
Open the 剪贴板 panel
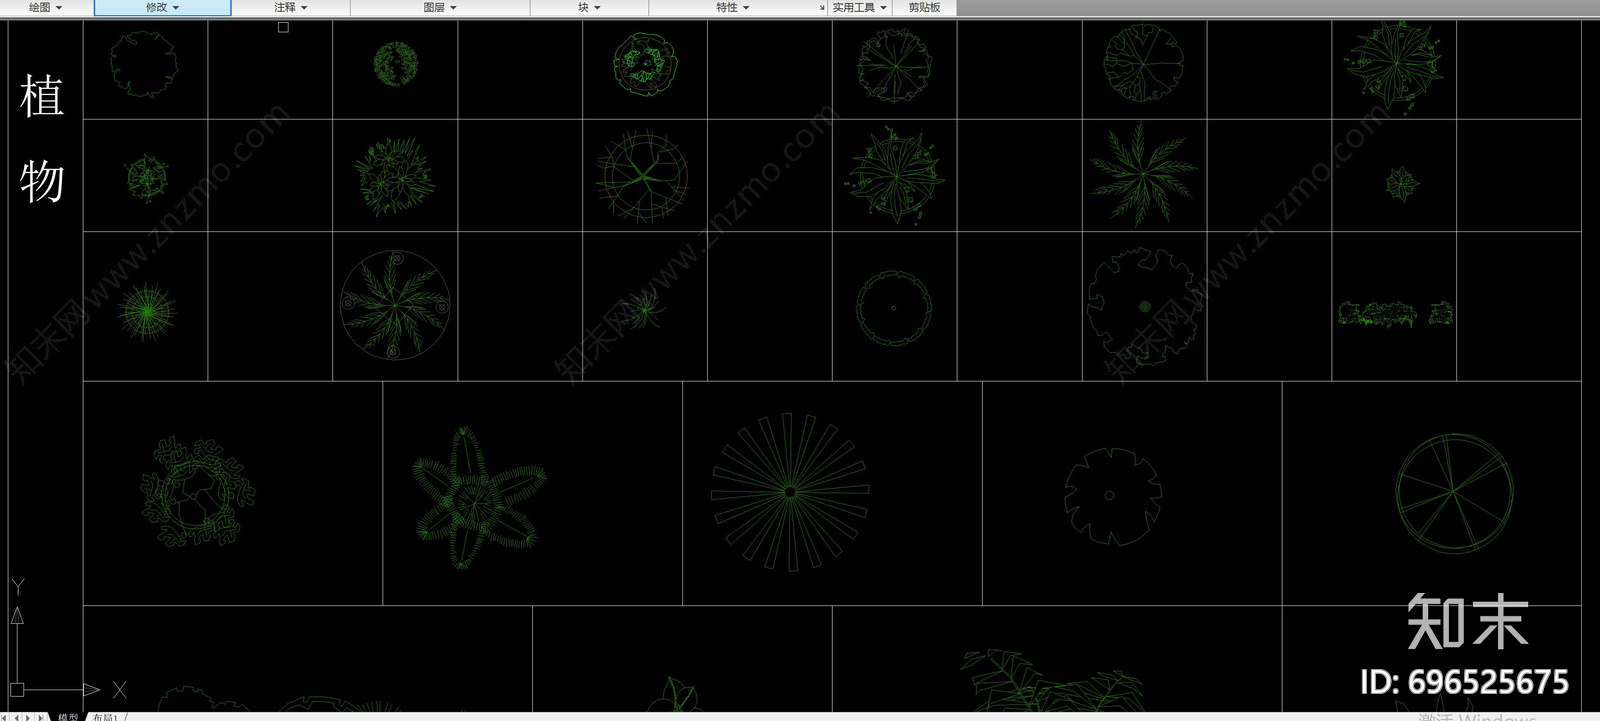924,7
